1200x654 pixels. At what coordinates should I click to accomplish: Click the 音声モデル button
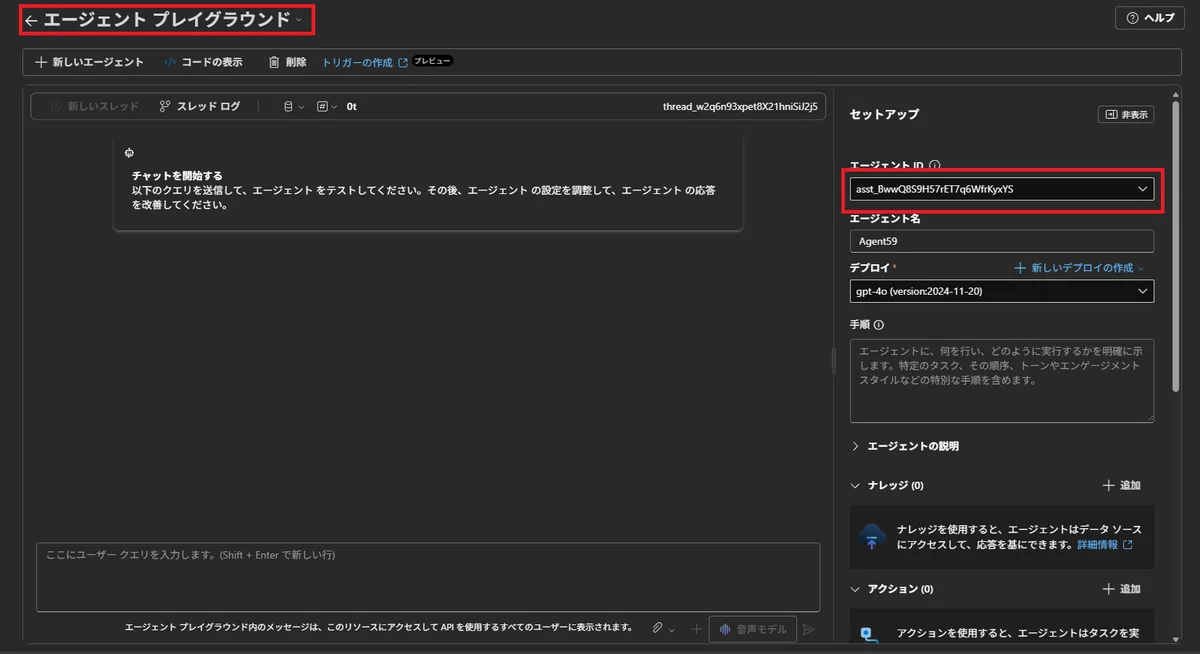pyautogui.click(x=753, y=629)
